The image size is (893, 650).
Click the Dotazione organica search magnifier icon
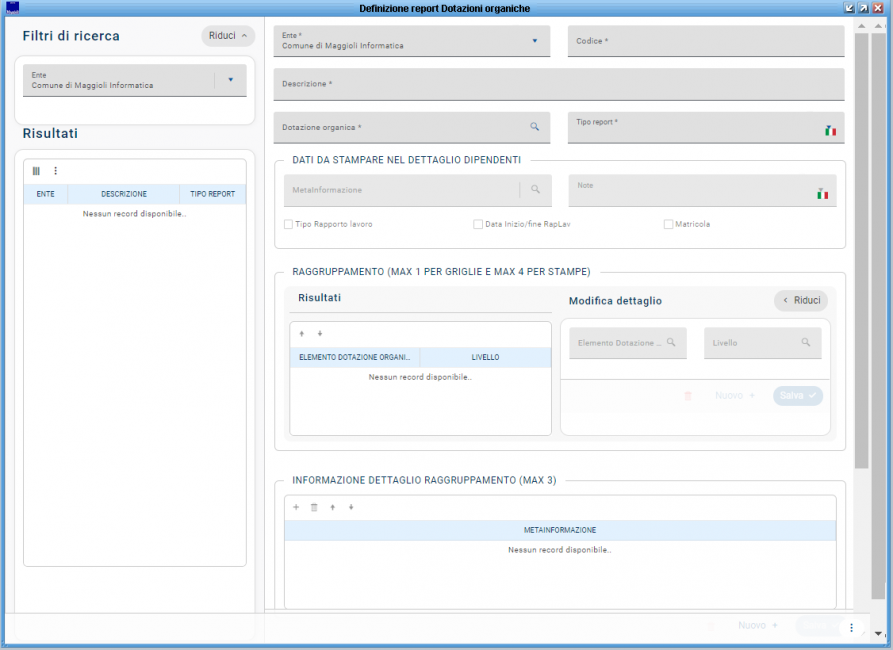coord(534,127)
